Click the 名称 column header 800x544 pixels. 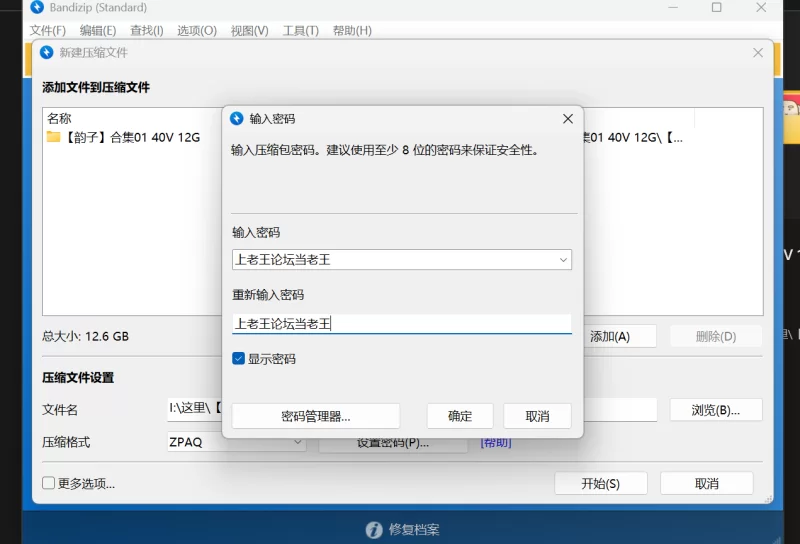[x=59, y=118]
